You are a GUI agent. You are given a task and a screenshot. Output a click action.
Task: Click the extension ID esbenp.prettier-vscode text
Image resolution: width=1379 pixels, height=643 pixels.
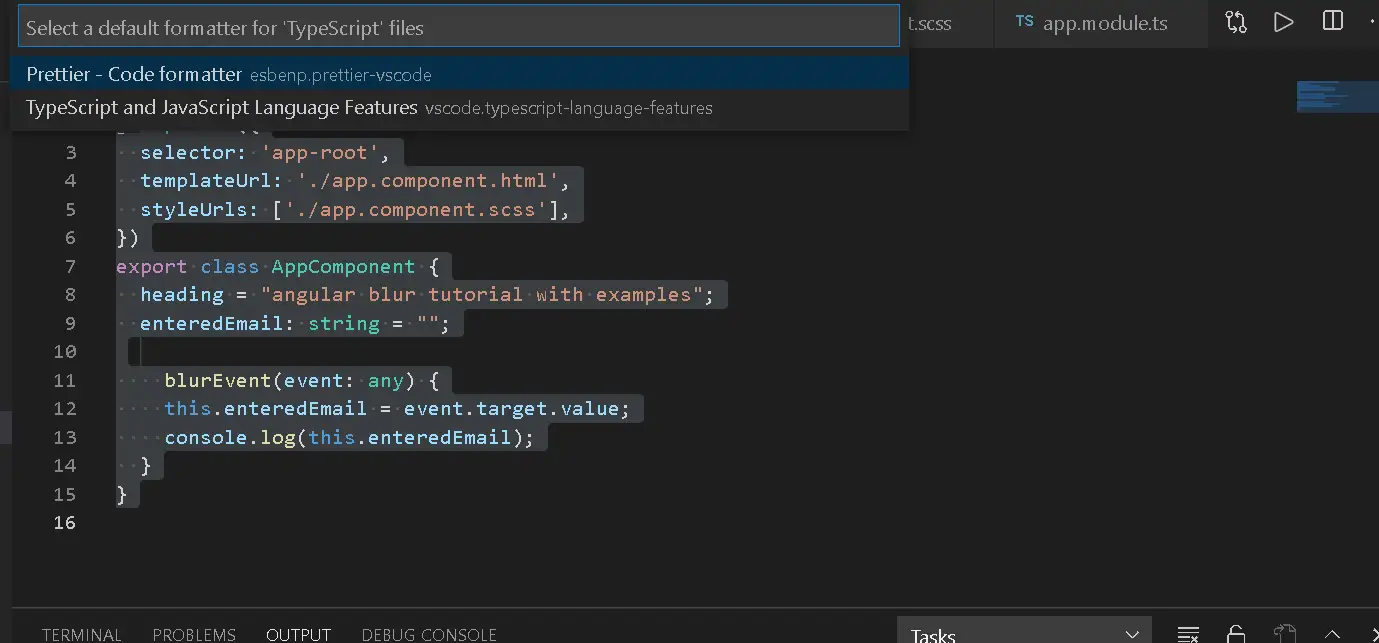pyautogui.click(x=341, y=75)
